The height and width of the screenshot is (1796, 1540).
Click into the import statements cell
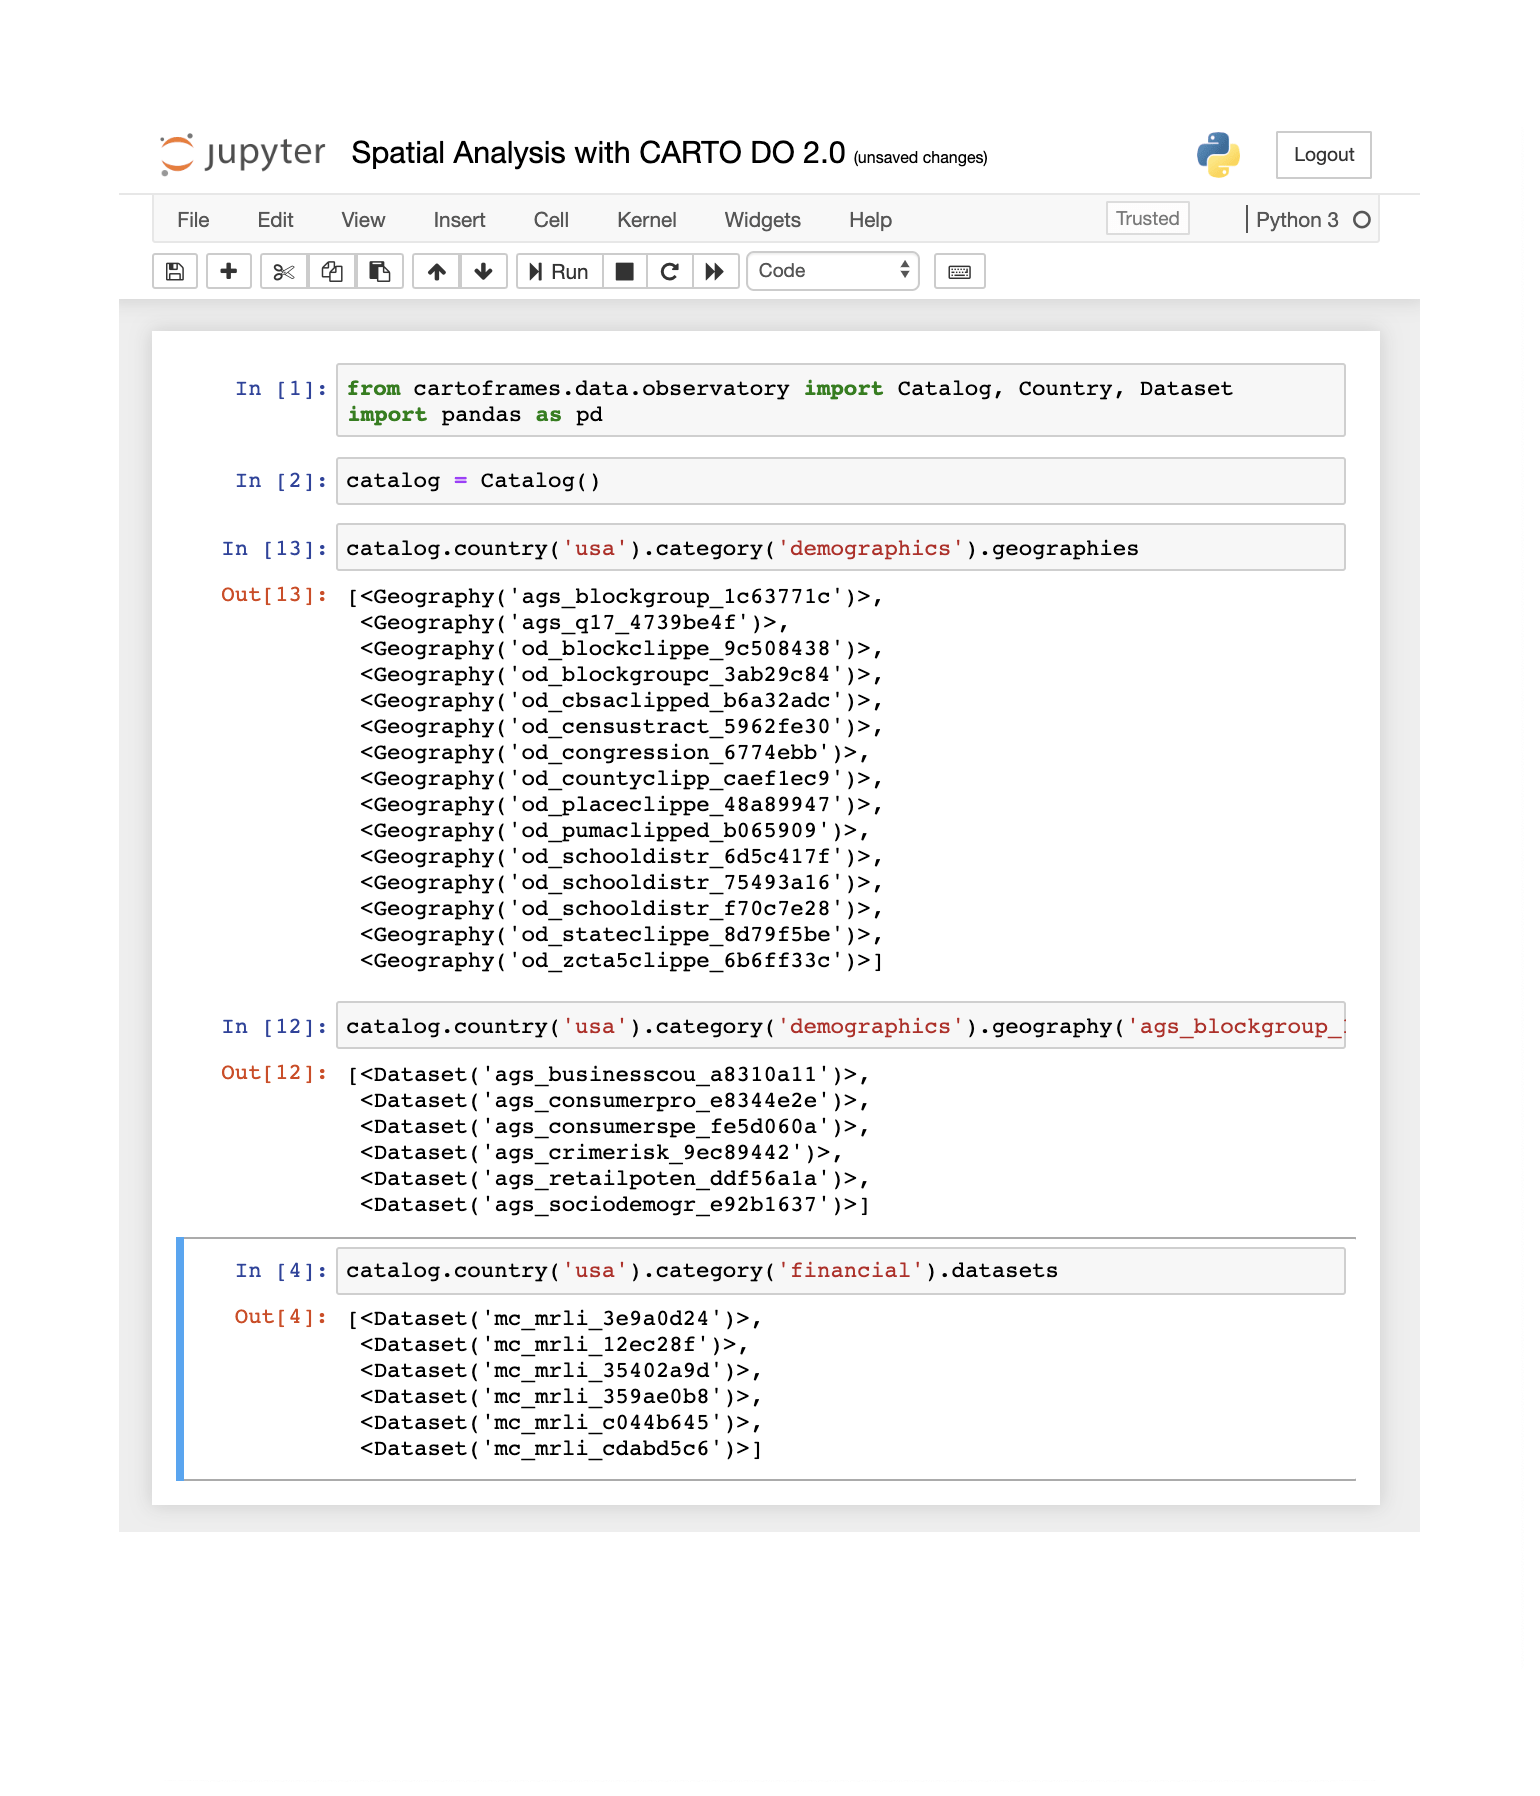tap(840, 400)
